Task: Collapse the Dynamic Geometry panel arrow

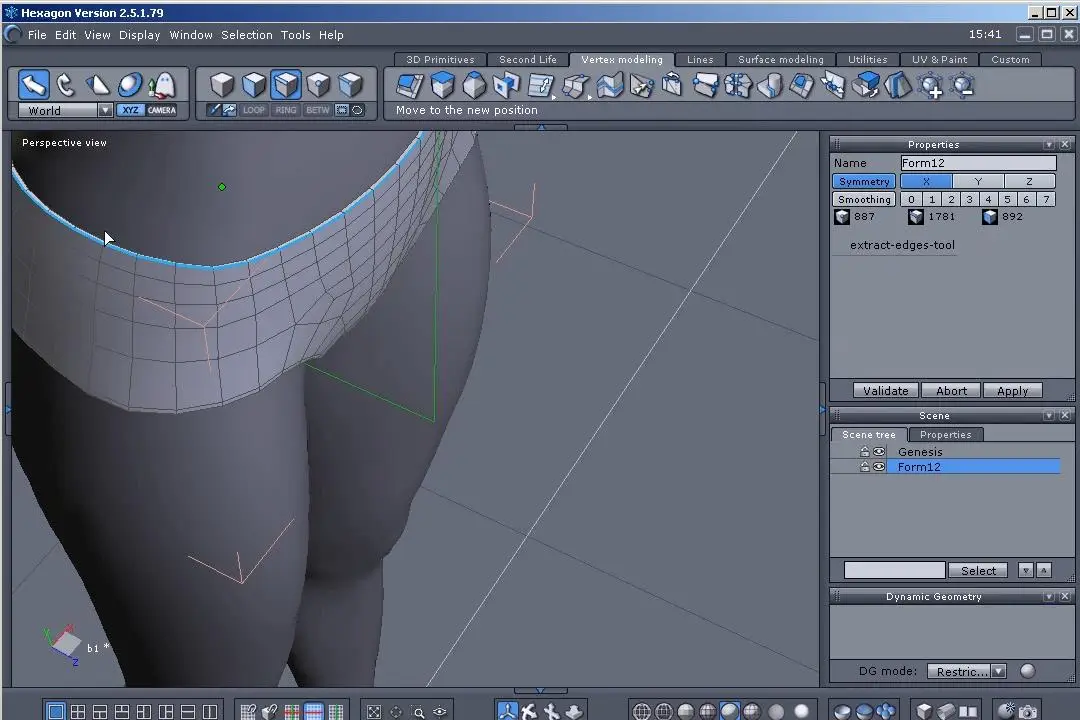Action: click(1049, 597)
